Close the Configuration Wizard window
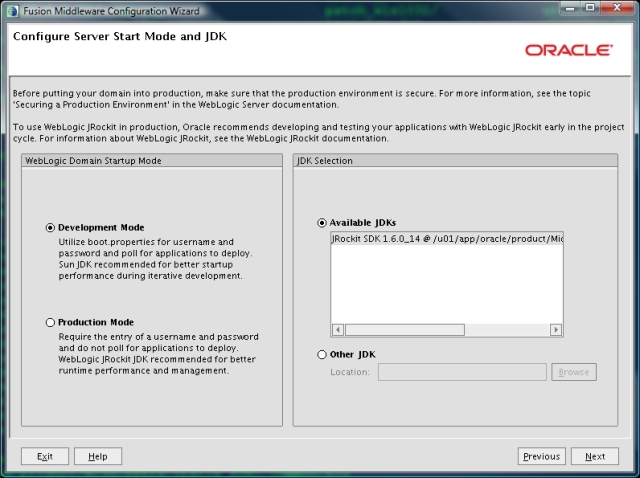Image resolution: width=640 pixels, height=478 pixels. [x=617, y=8]
